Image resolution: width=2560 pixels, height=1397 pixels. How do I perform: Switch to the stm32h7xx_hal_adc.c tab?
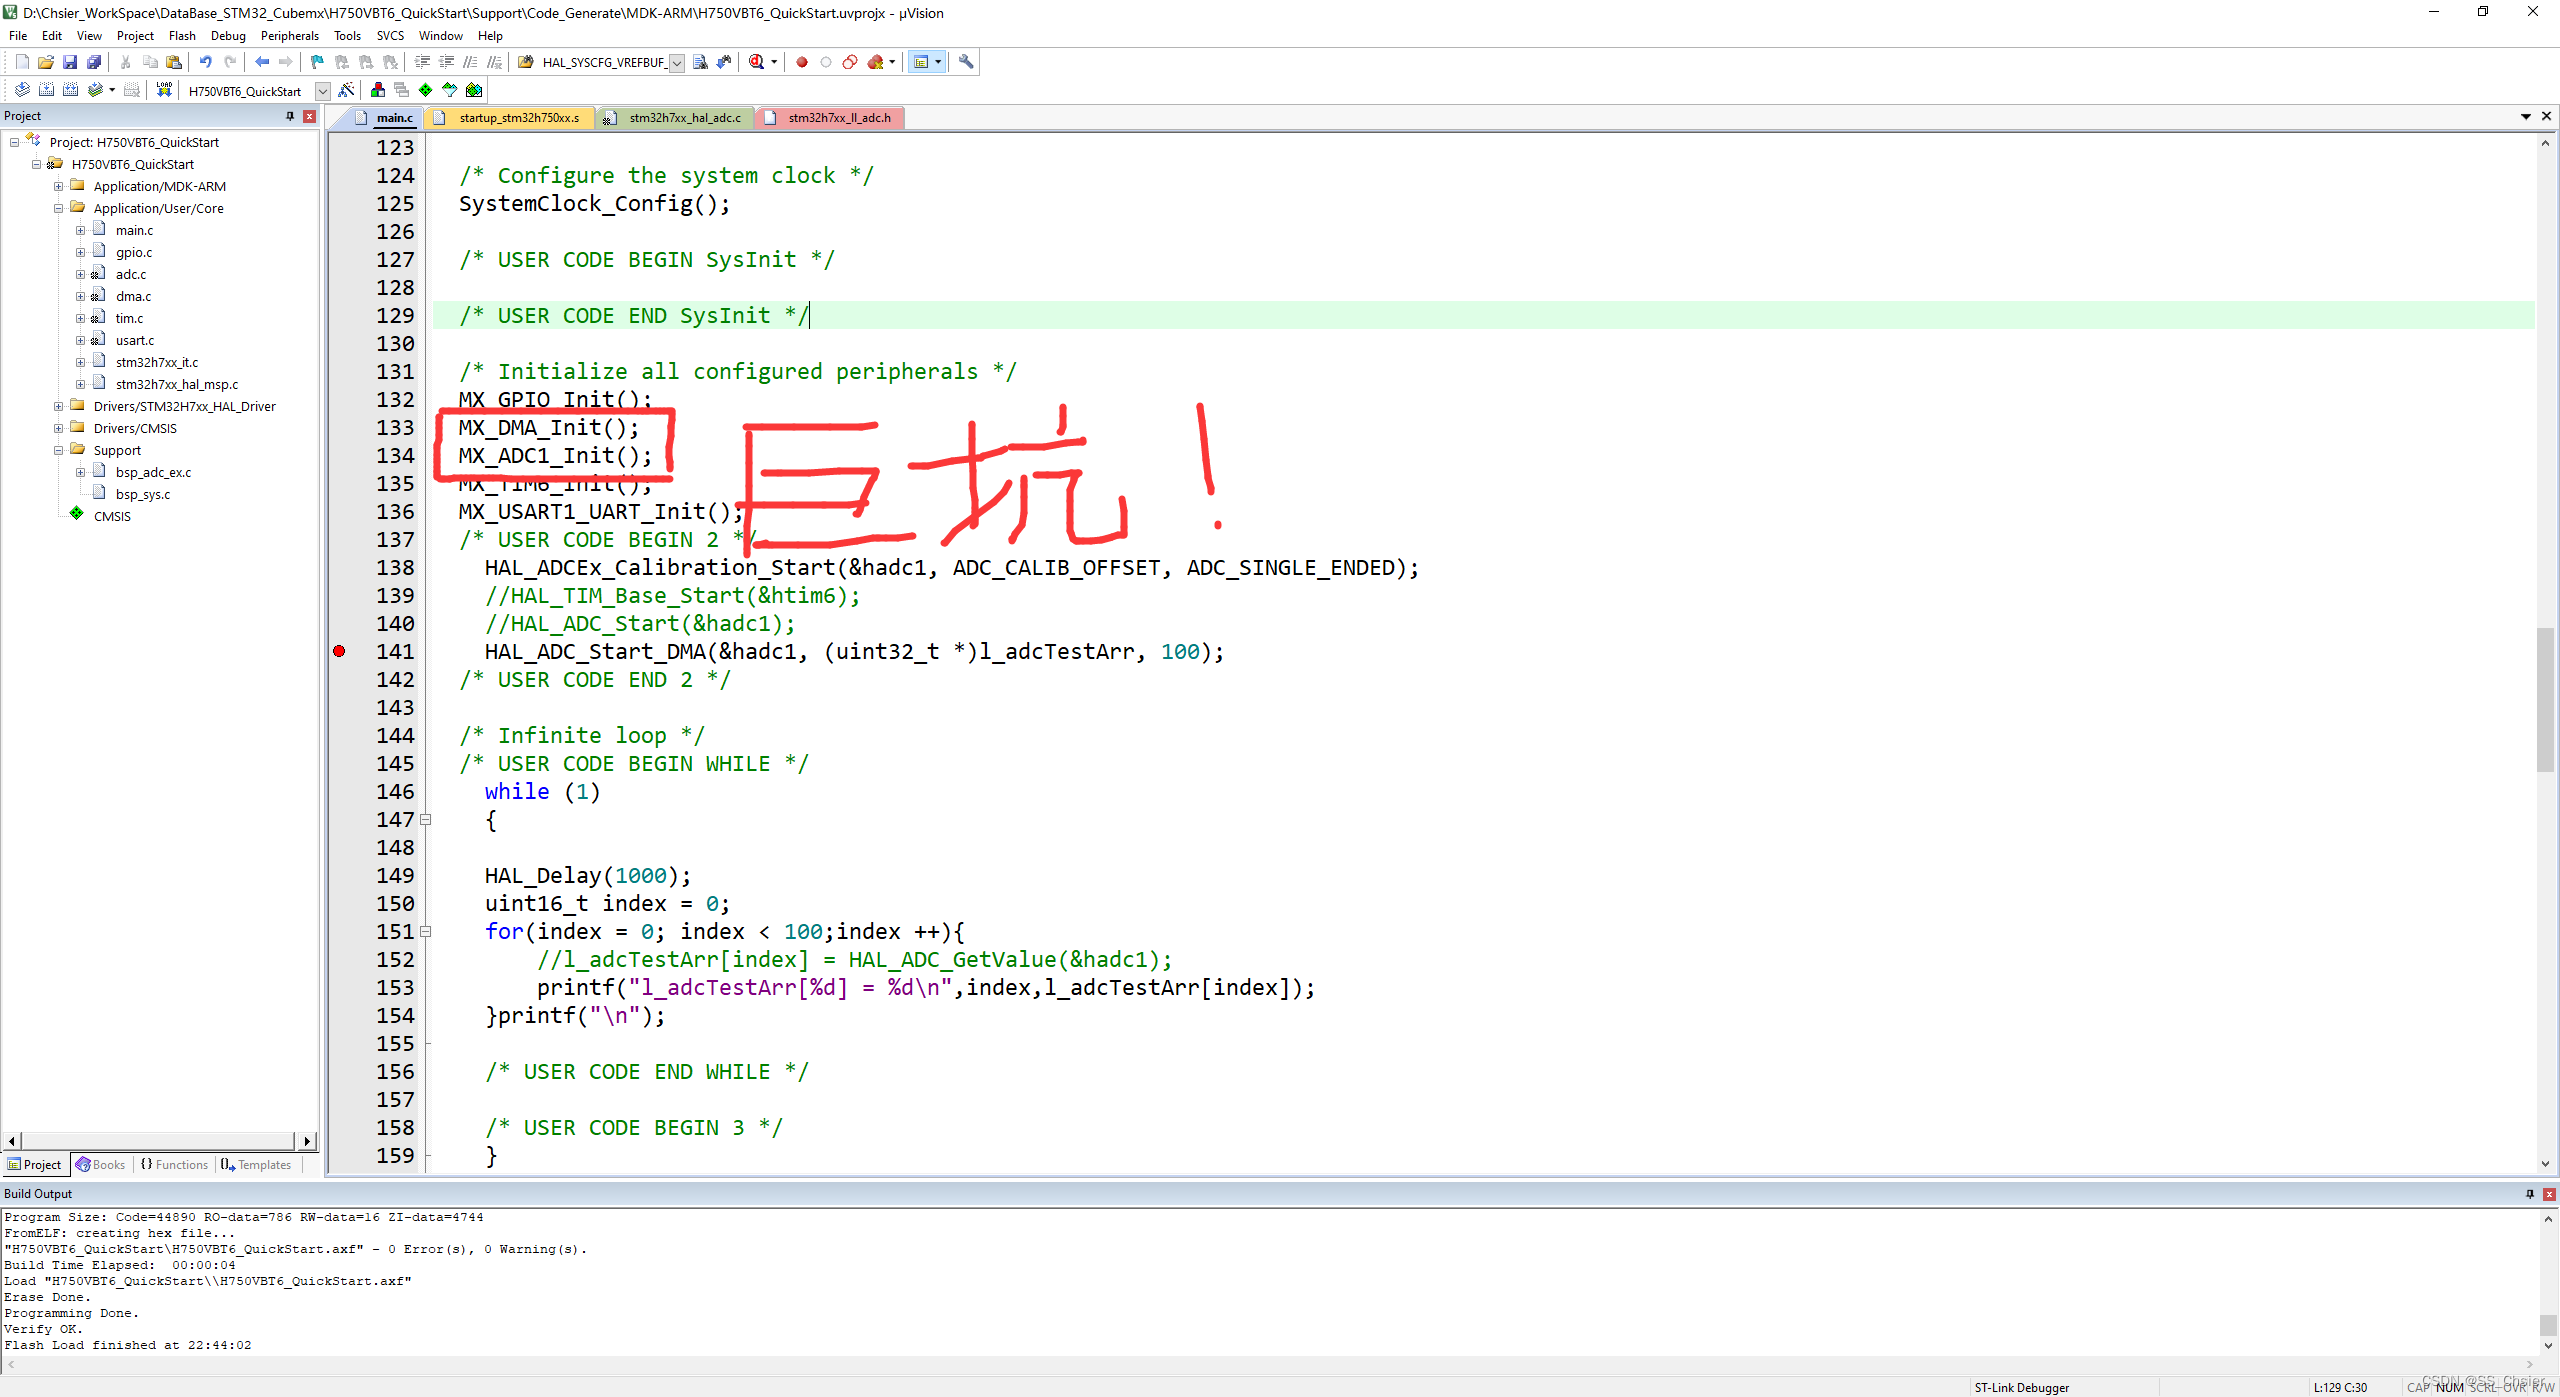[684, 118]
